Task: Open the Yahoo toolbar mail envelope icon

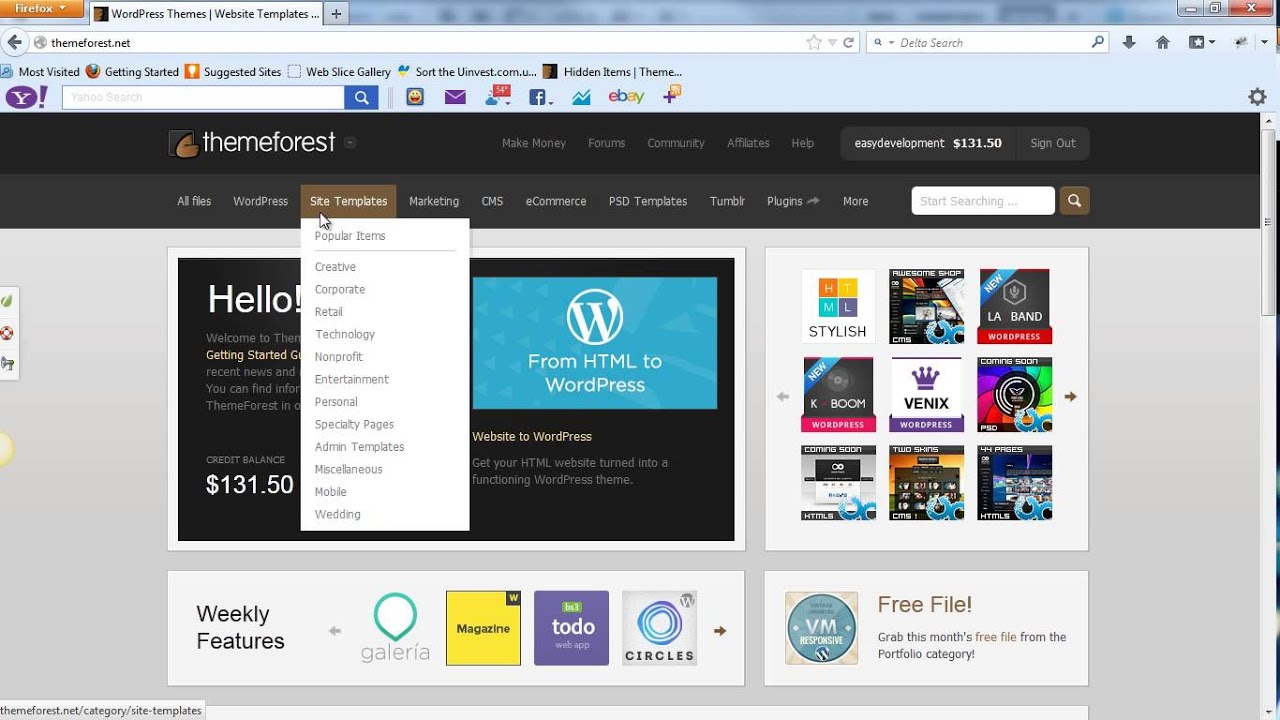Action: 455,97
